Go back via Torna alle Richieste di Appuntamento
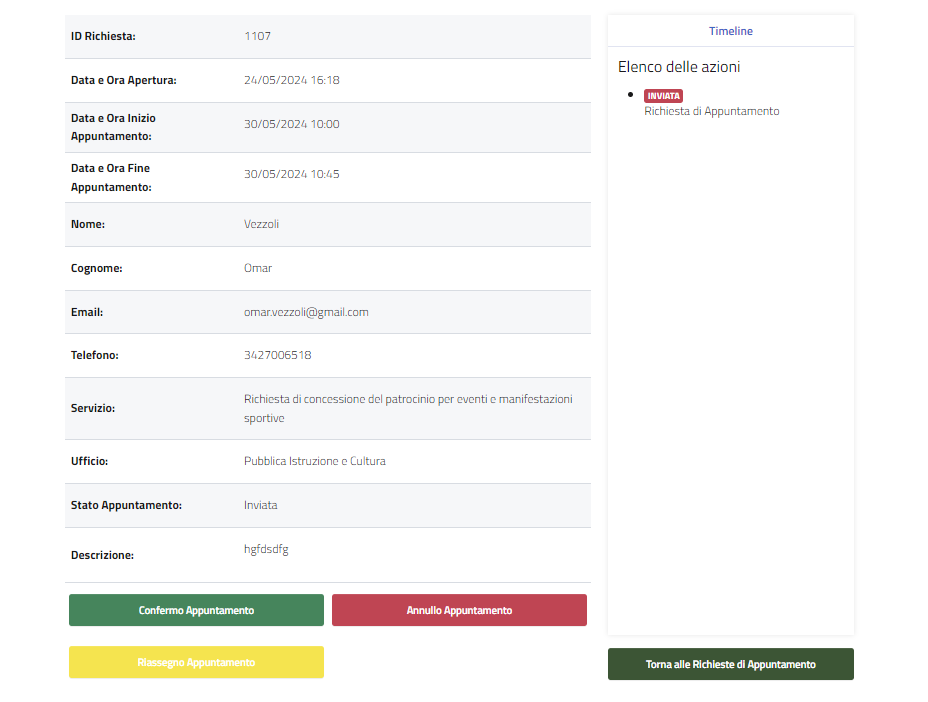The height and width of the screenshot is (702, 928). 730,664
